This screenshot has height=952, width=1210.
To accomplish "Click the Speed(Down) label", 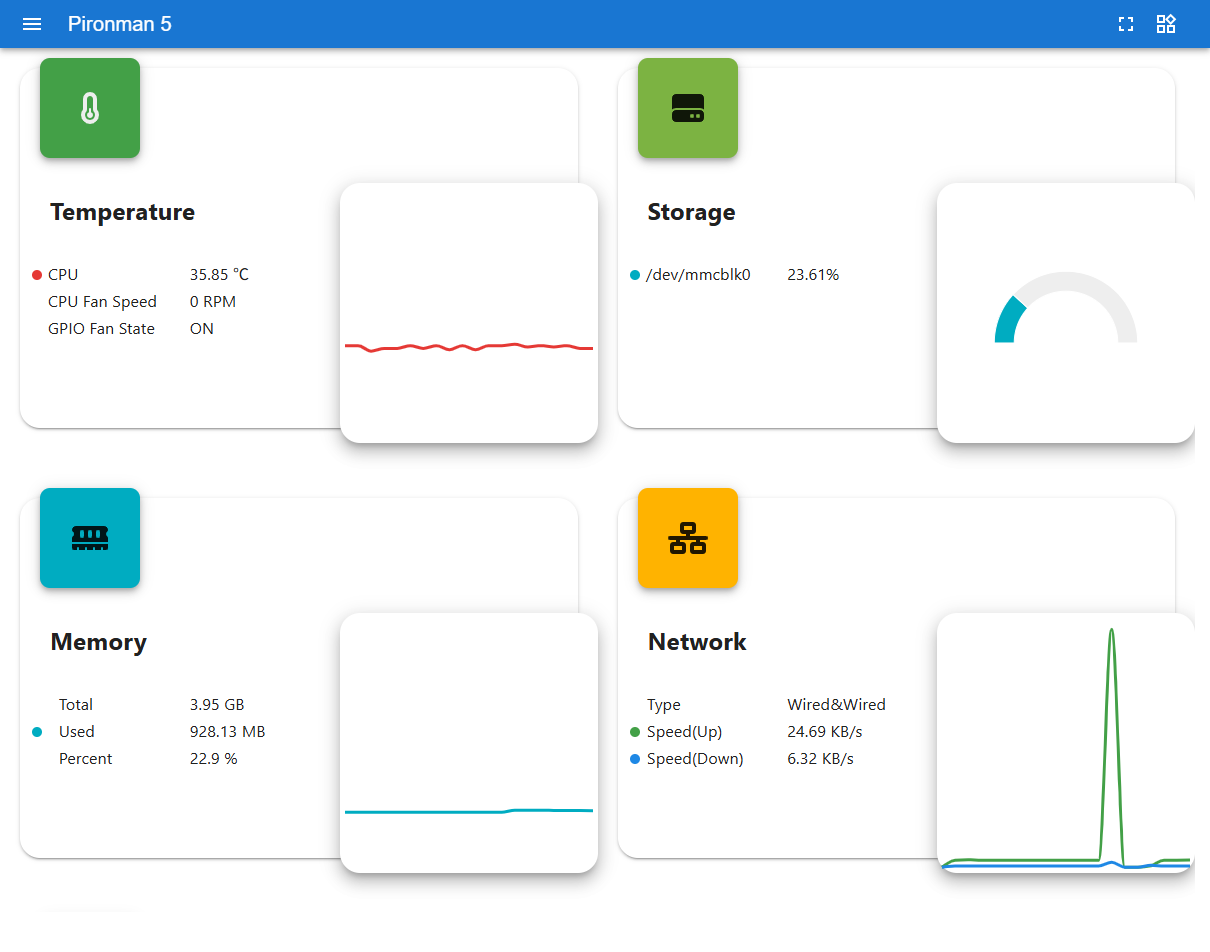I will 695,758.
